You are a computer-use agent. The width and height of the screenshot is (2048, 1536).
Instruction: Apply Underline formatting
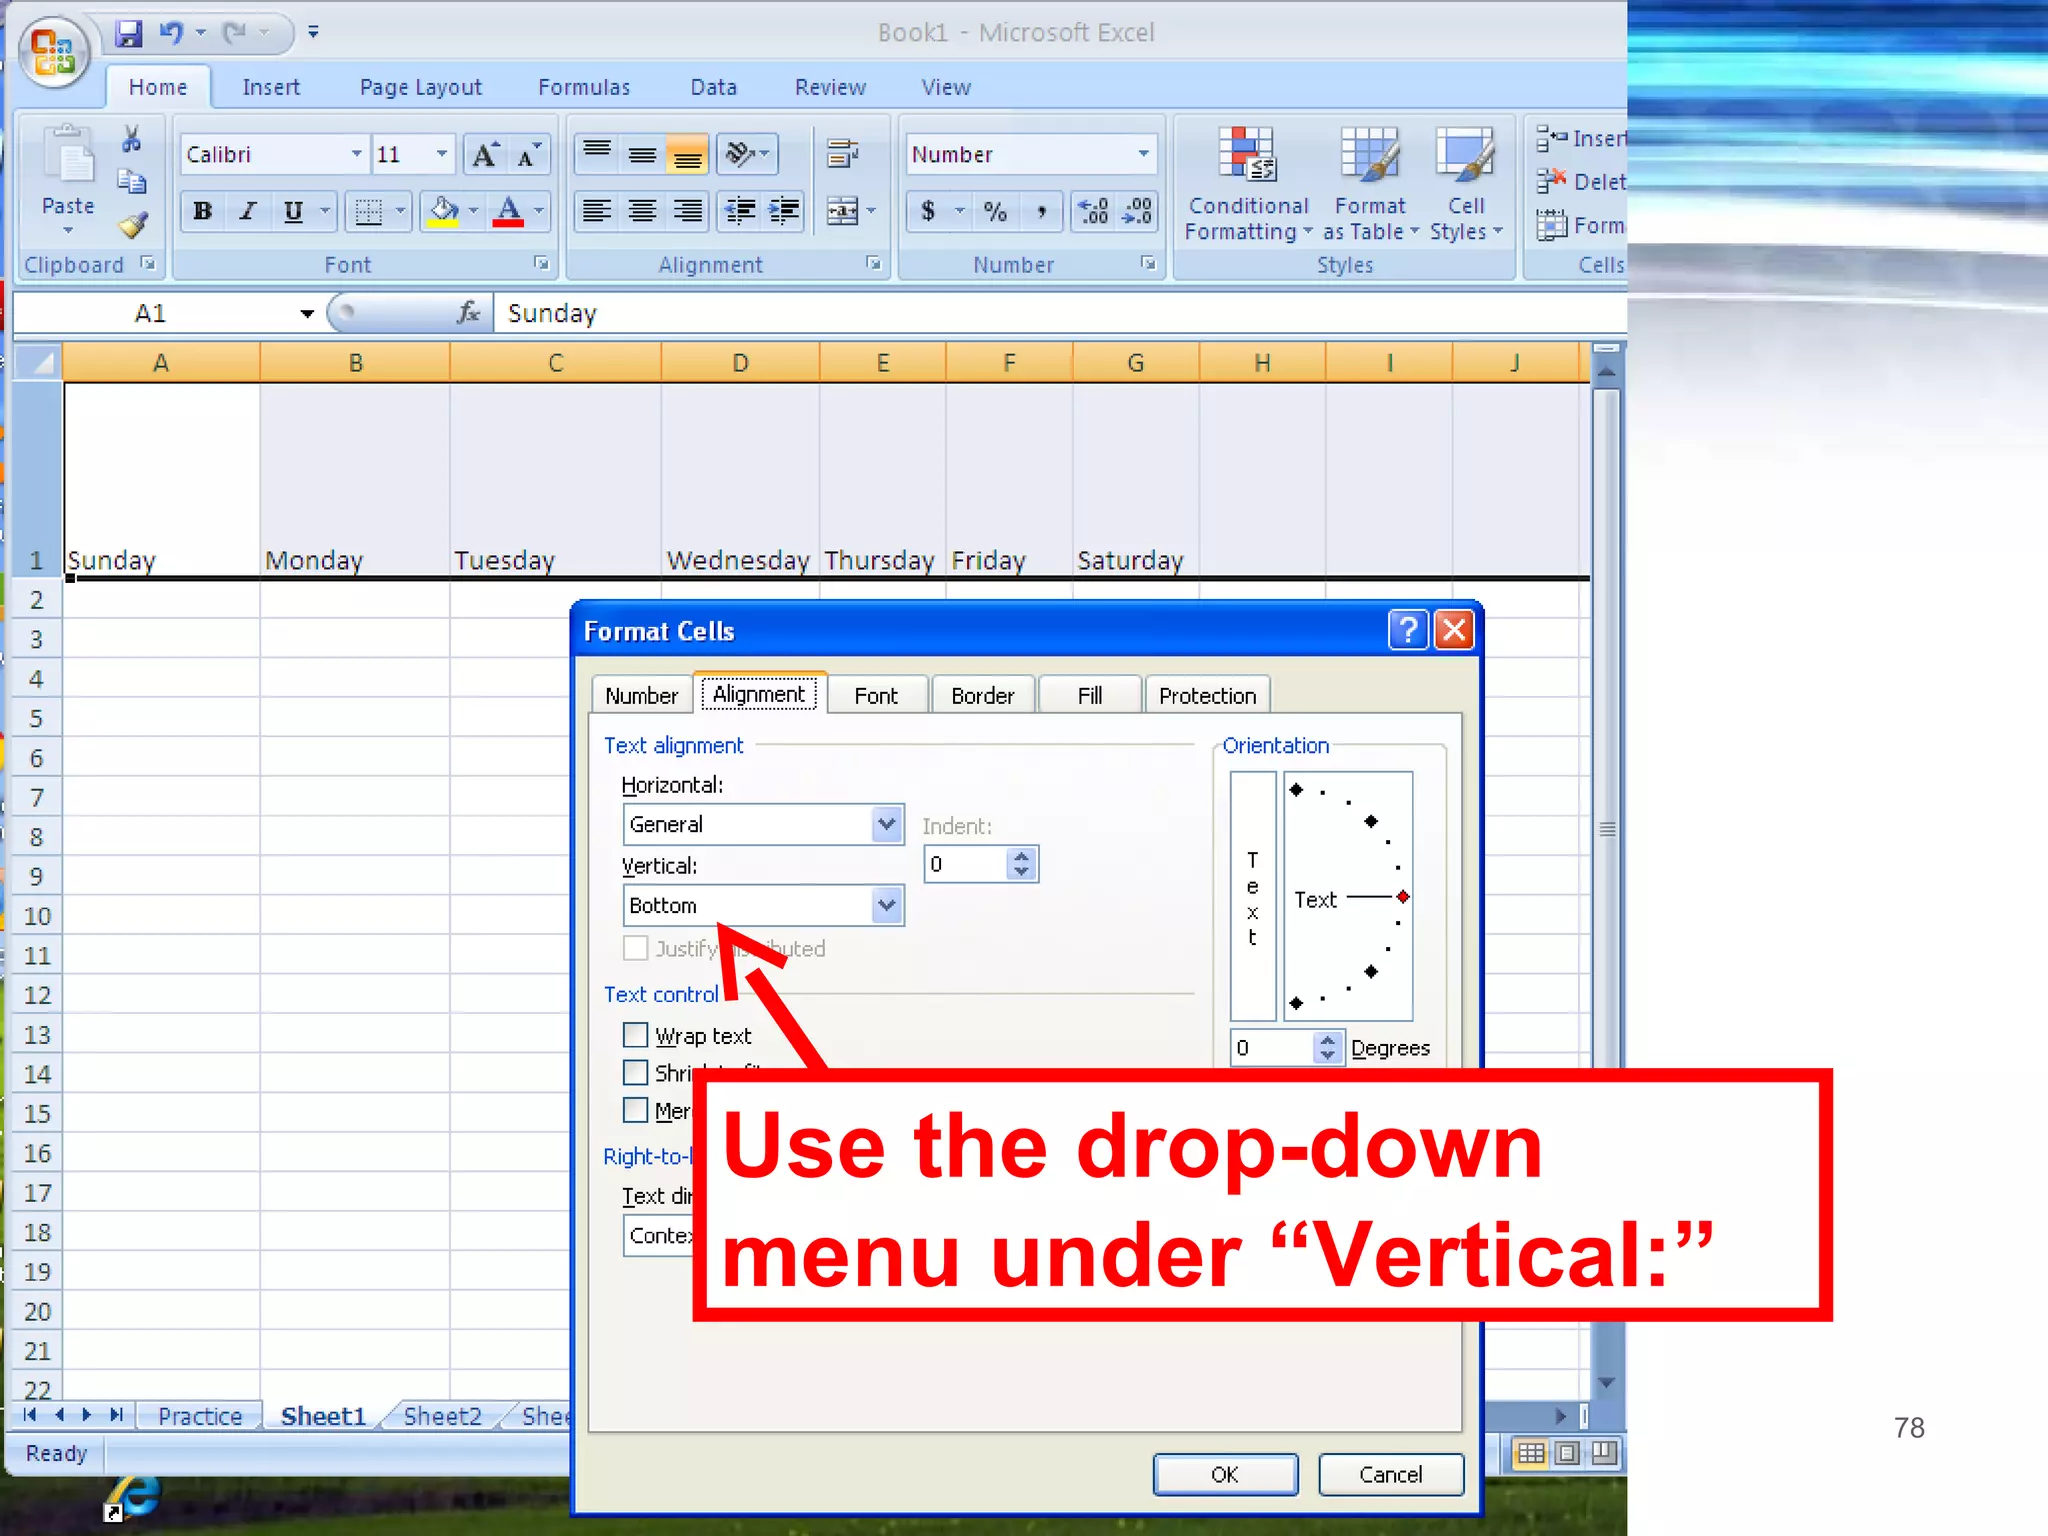pos(293,211)
